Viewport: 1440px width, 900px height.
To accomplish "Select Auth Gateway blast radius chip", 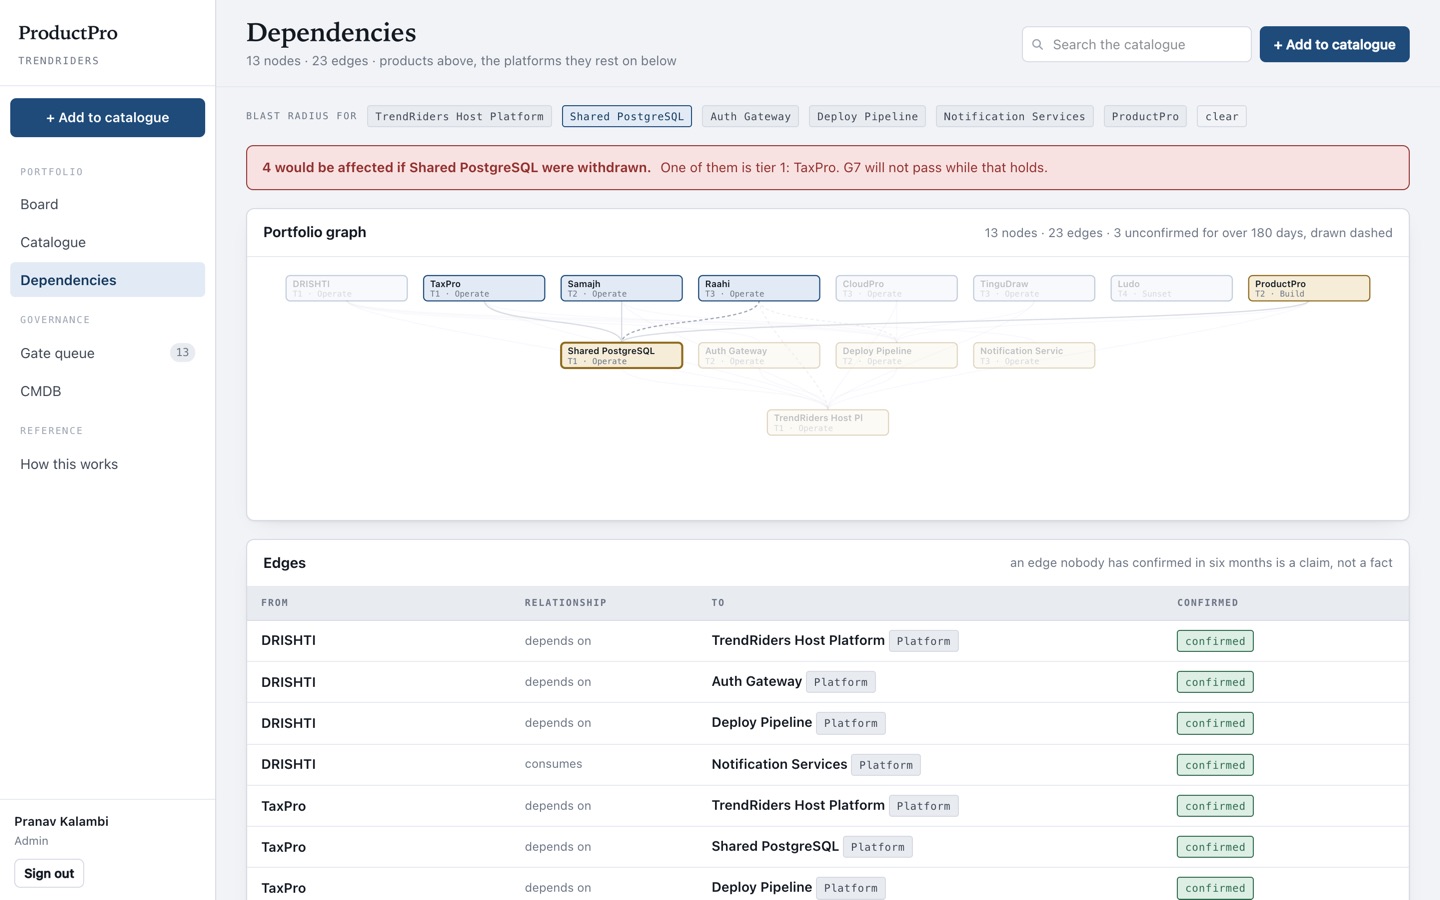I will coord(750,116).
